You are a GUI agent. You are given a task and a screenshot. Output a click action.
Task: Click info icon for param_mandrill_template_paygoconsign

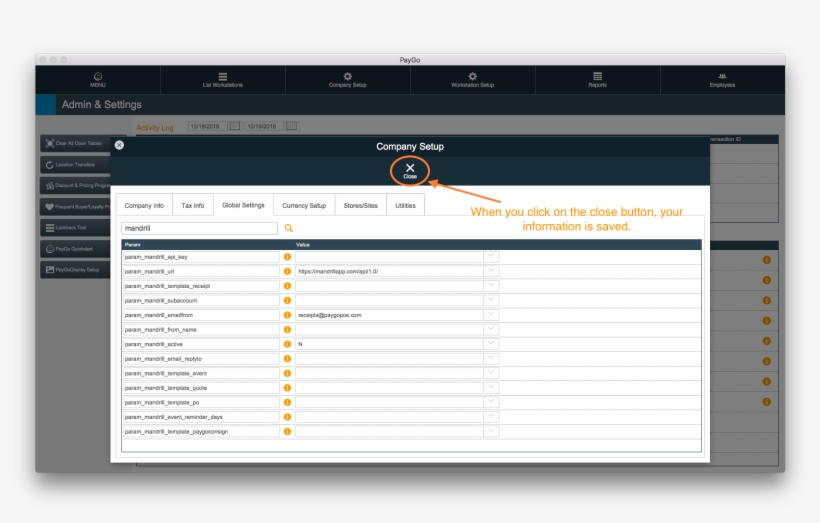click(x=287, y=431)
